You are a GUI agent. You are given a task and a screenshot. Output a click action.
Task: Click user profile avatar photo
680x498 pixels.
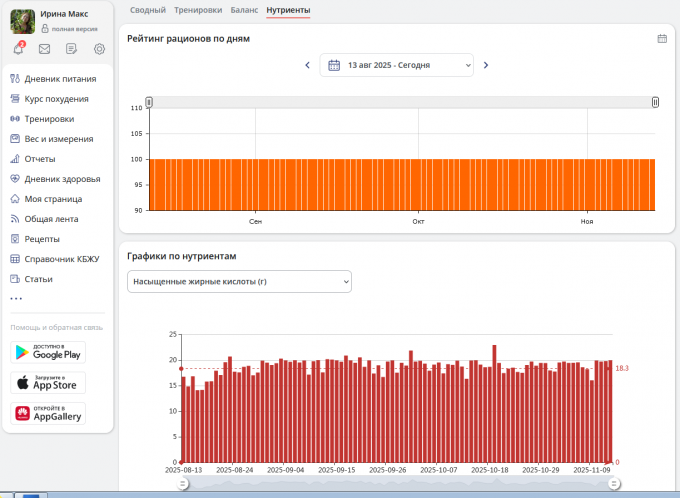click(x=23, y=21)
